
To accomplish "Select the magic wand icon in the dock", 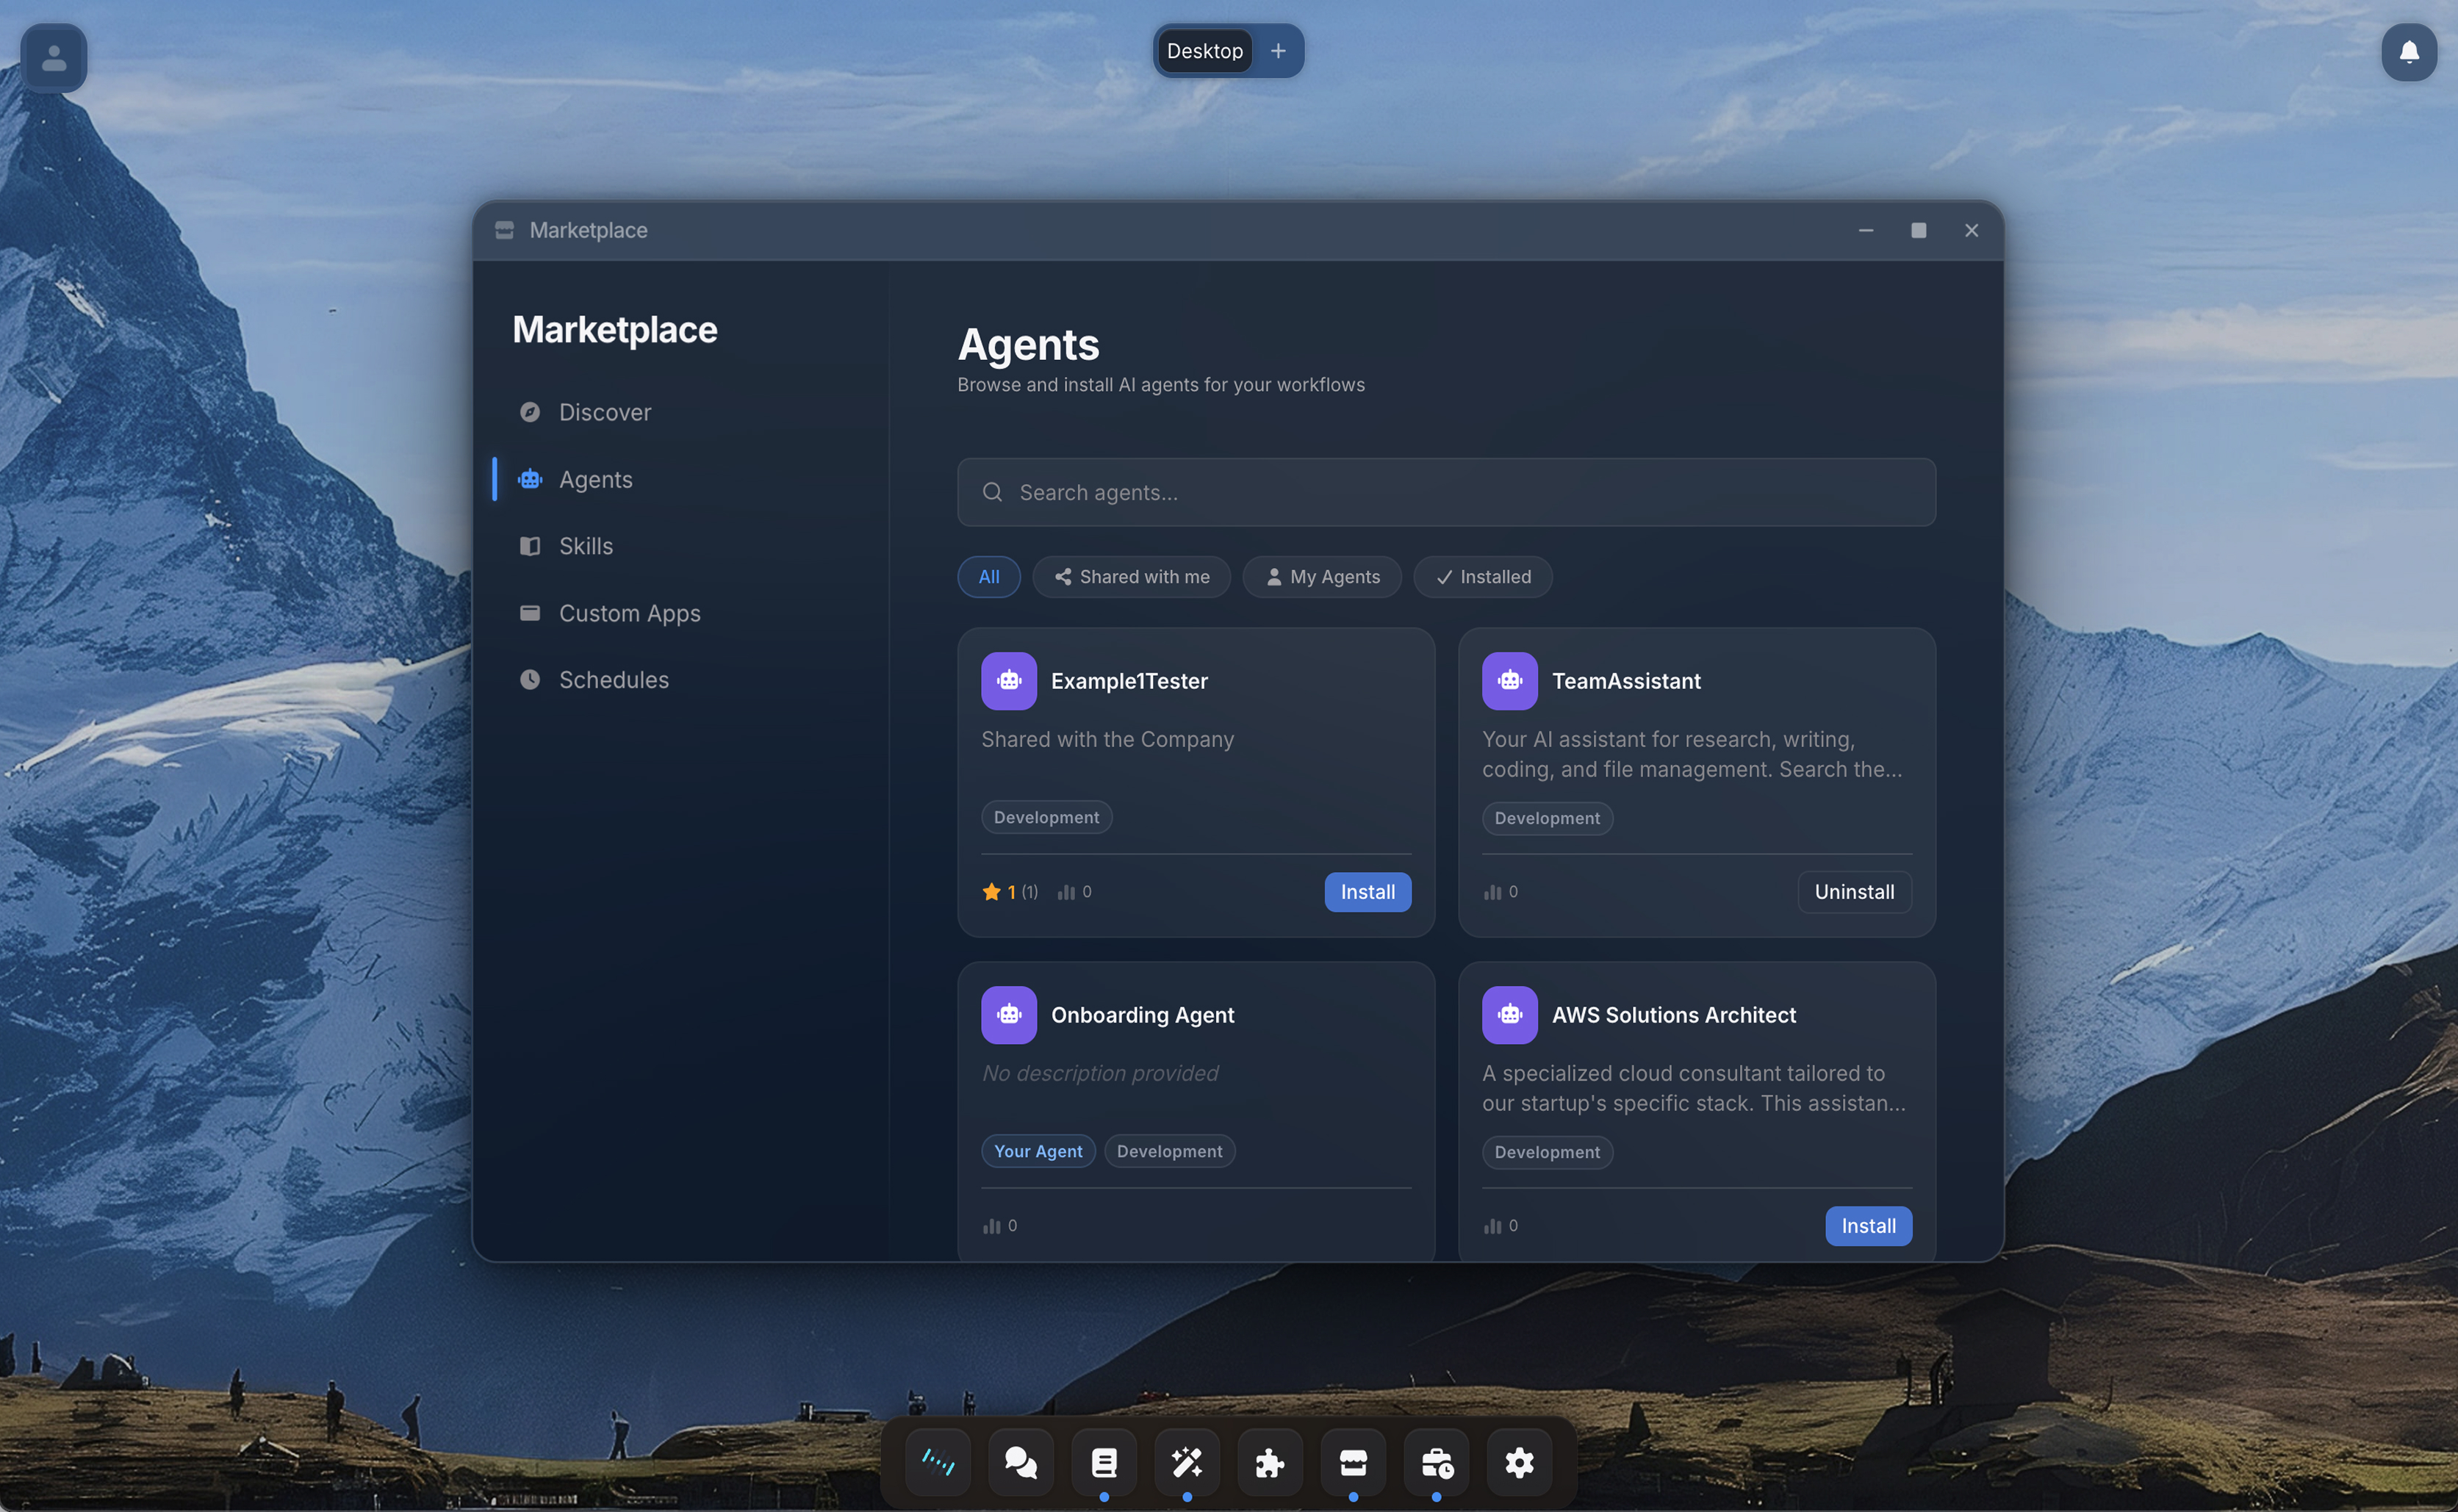I will click(1187, 1462).
